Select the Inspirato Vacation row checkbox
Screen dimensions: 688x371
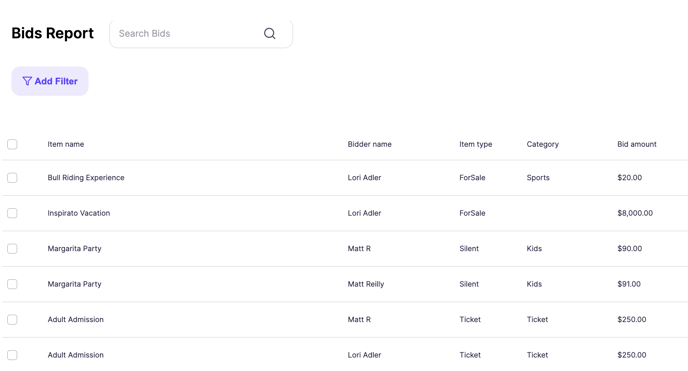coord(12,213)
